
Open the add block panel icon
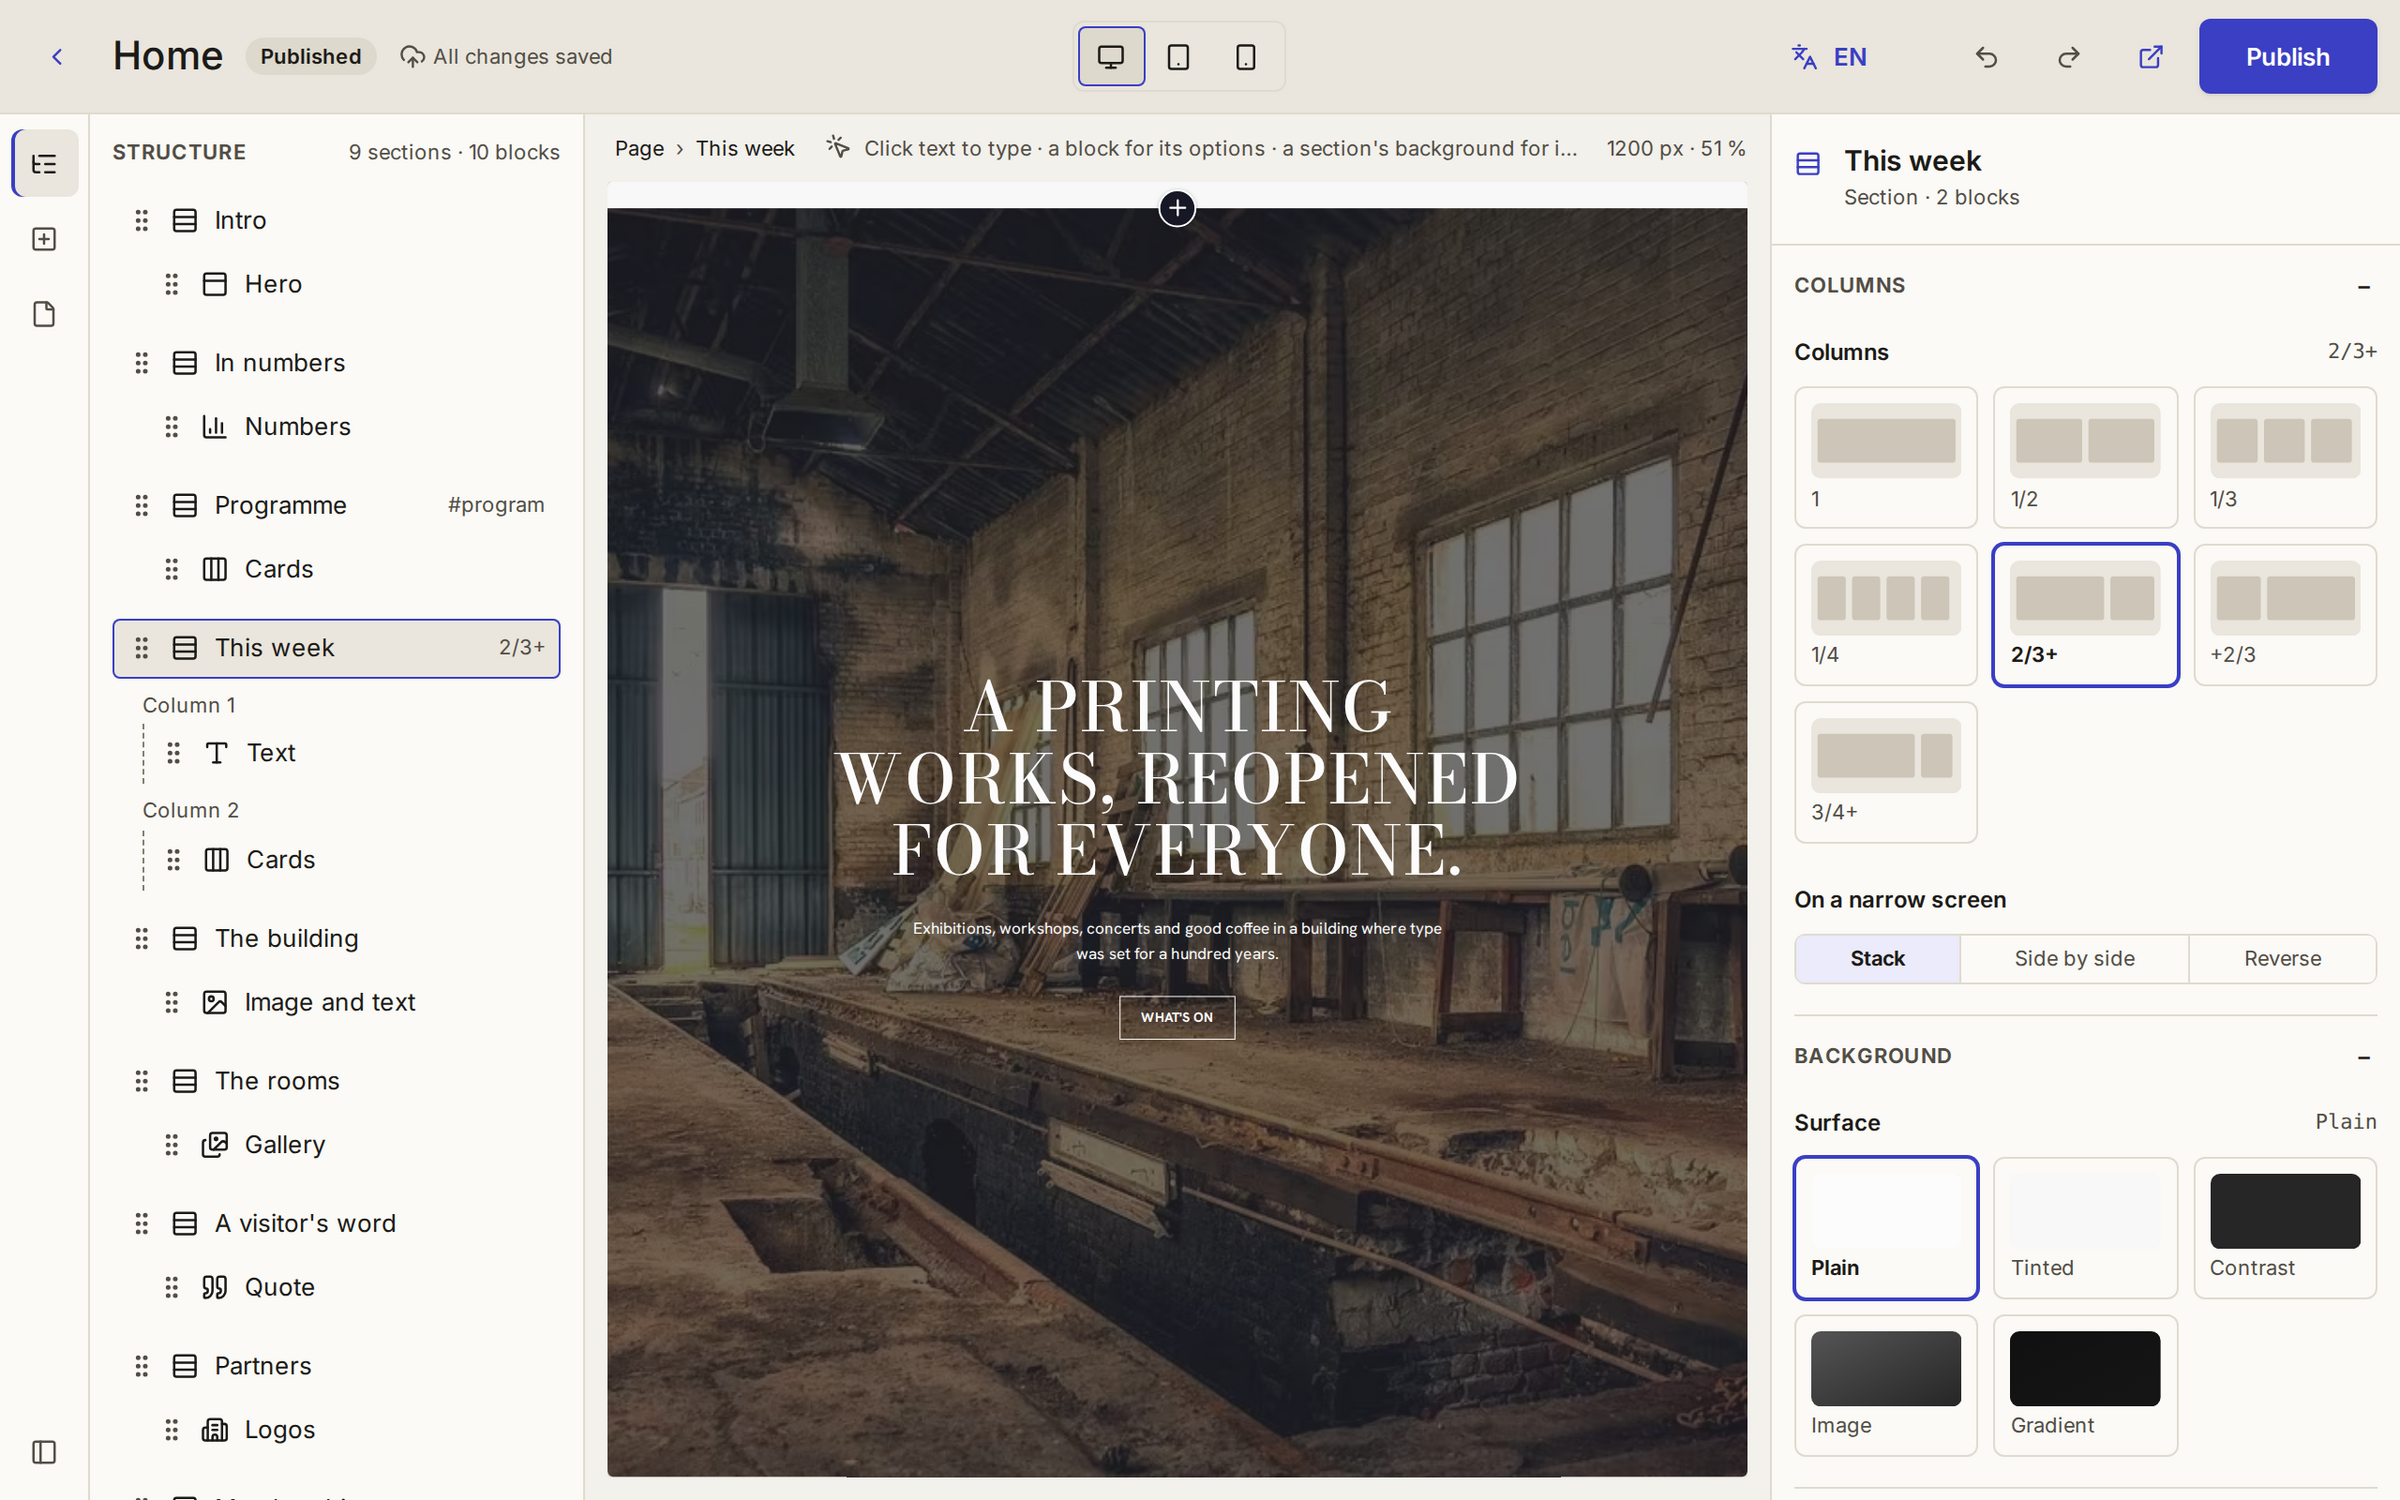point(44,239)
